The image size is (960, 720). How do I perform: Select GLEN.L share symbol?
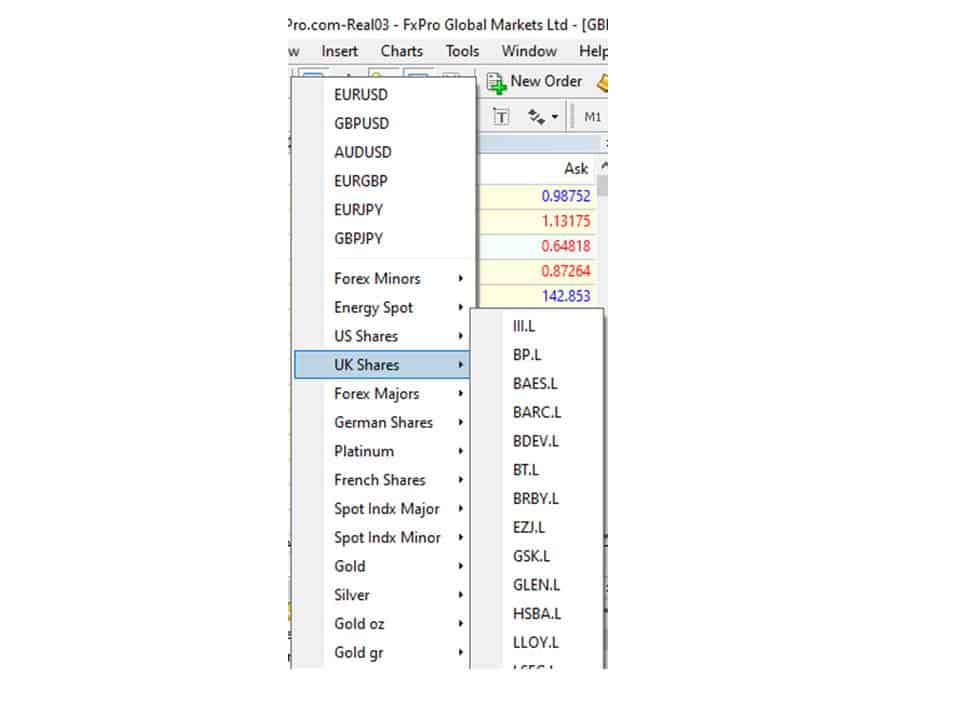537,585
